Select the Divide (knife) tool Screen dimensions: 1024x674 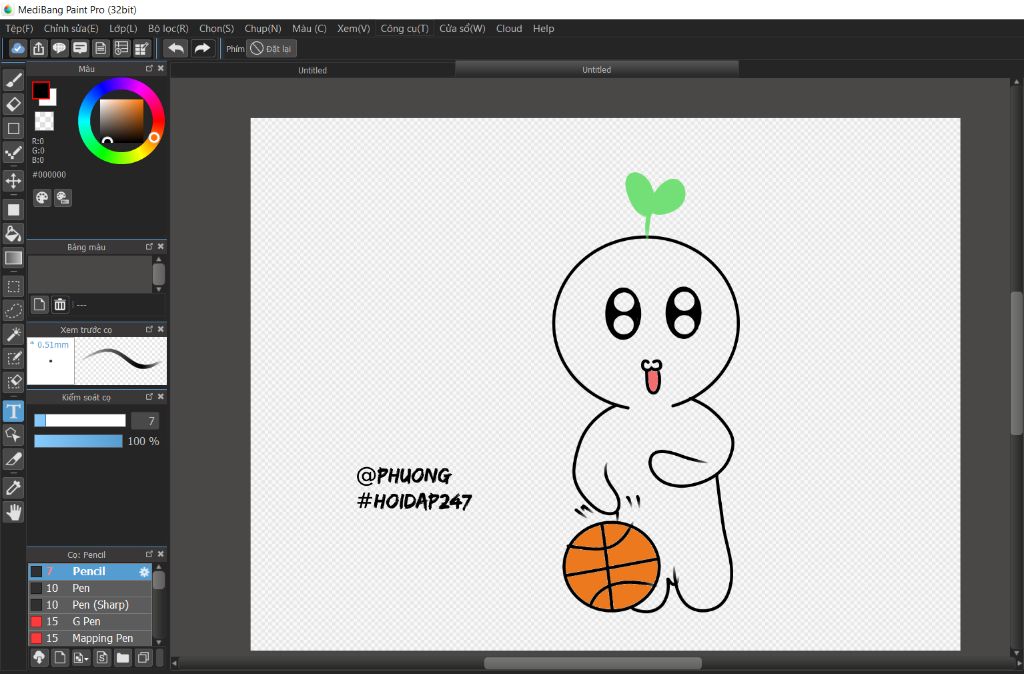(13, 459)
